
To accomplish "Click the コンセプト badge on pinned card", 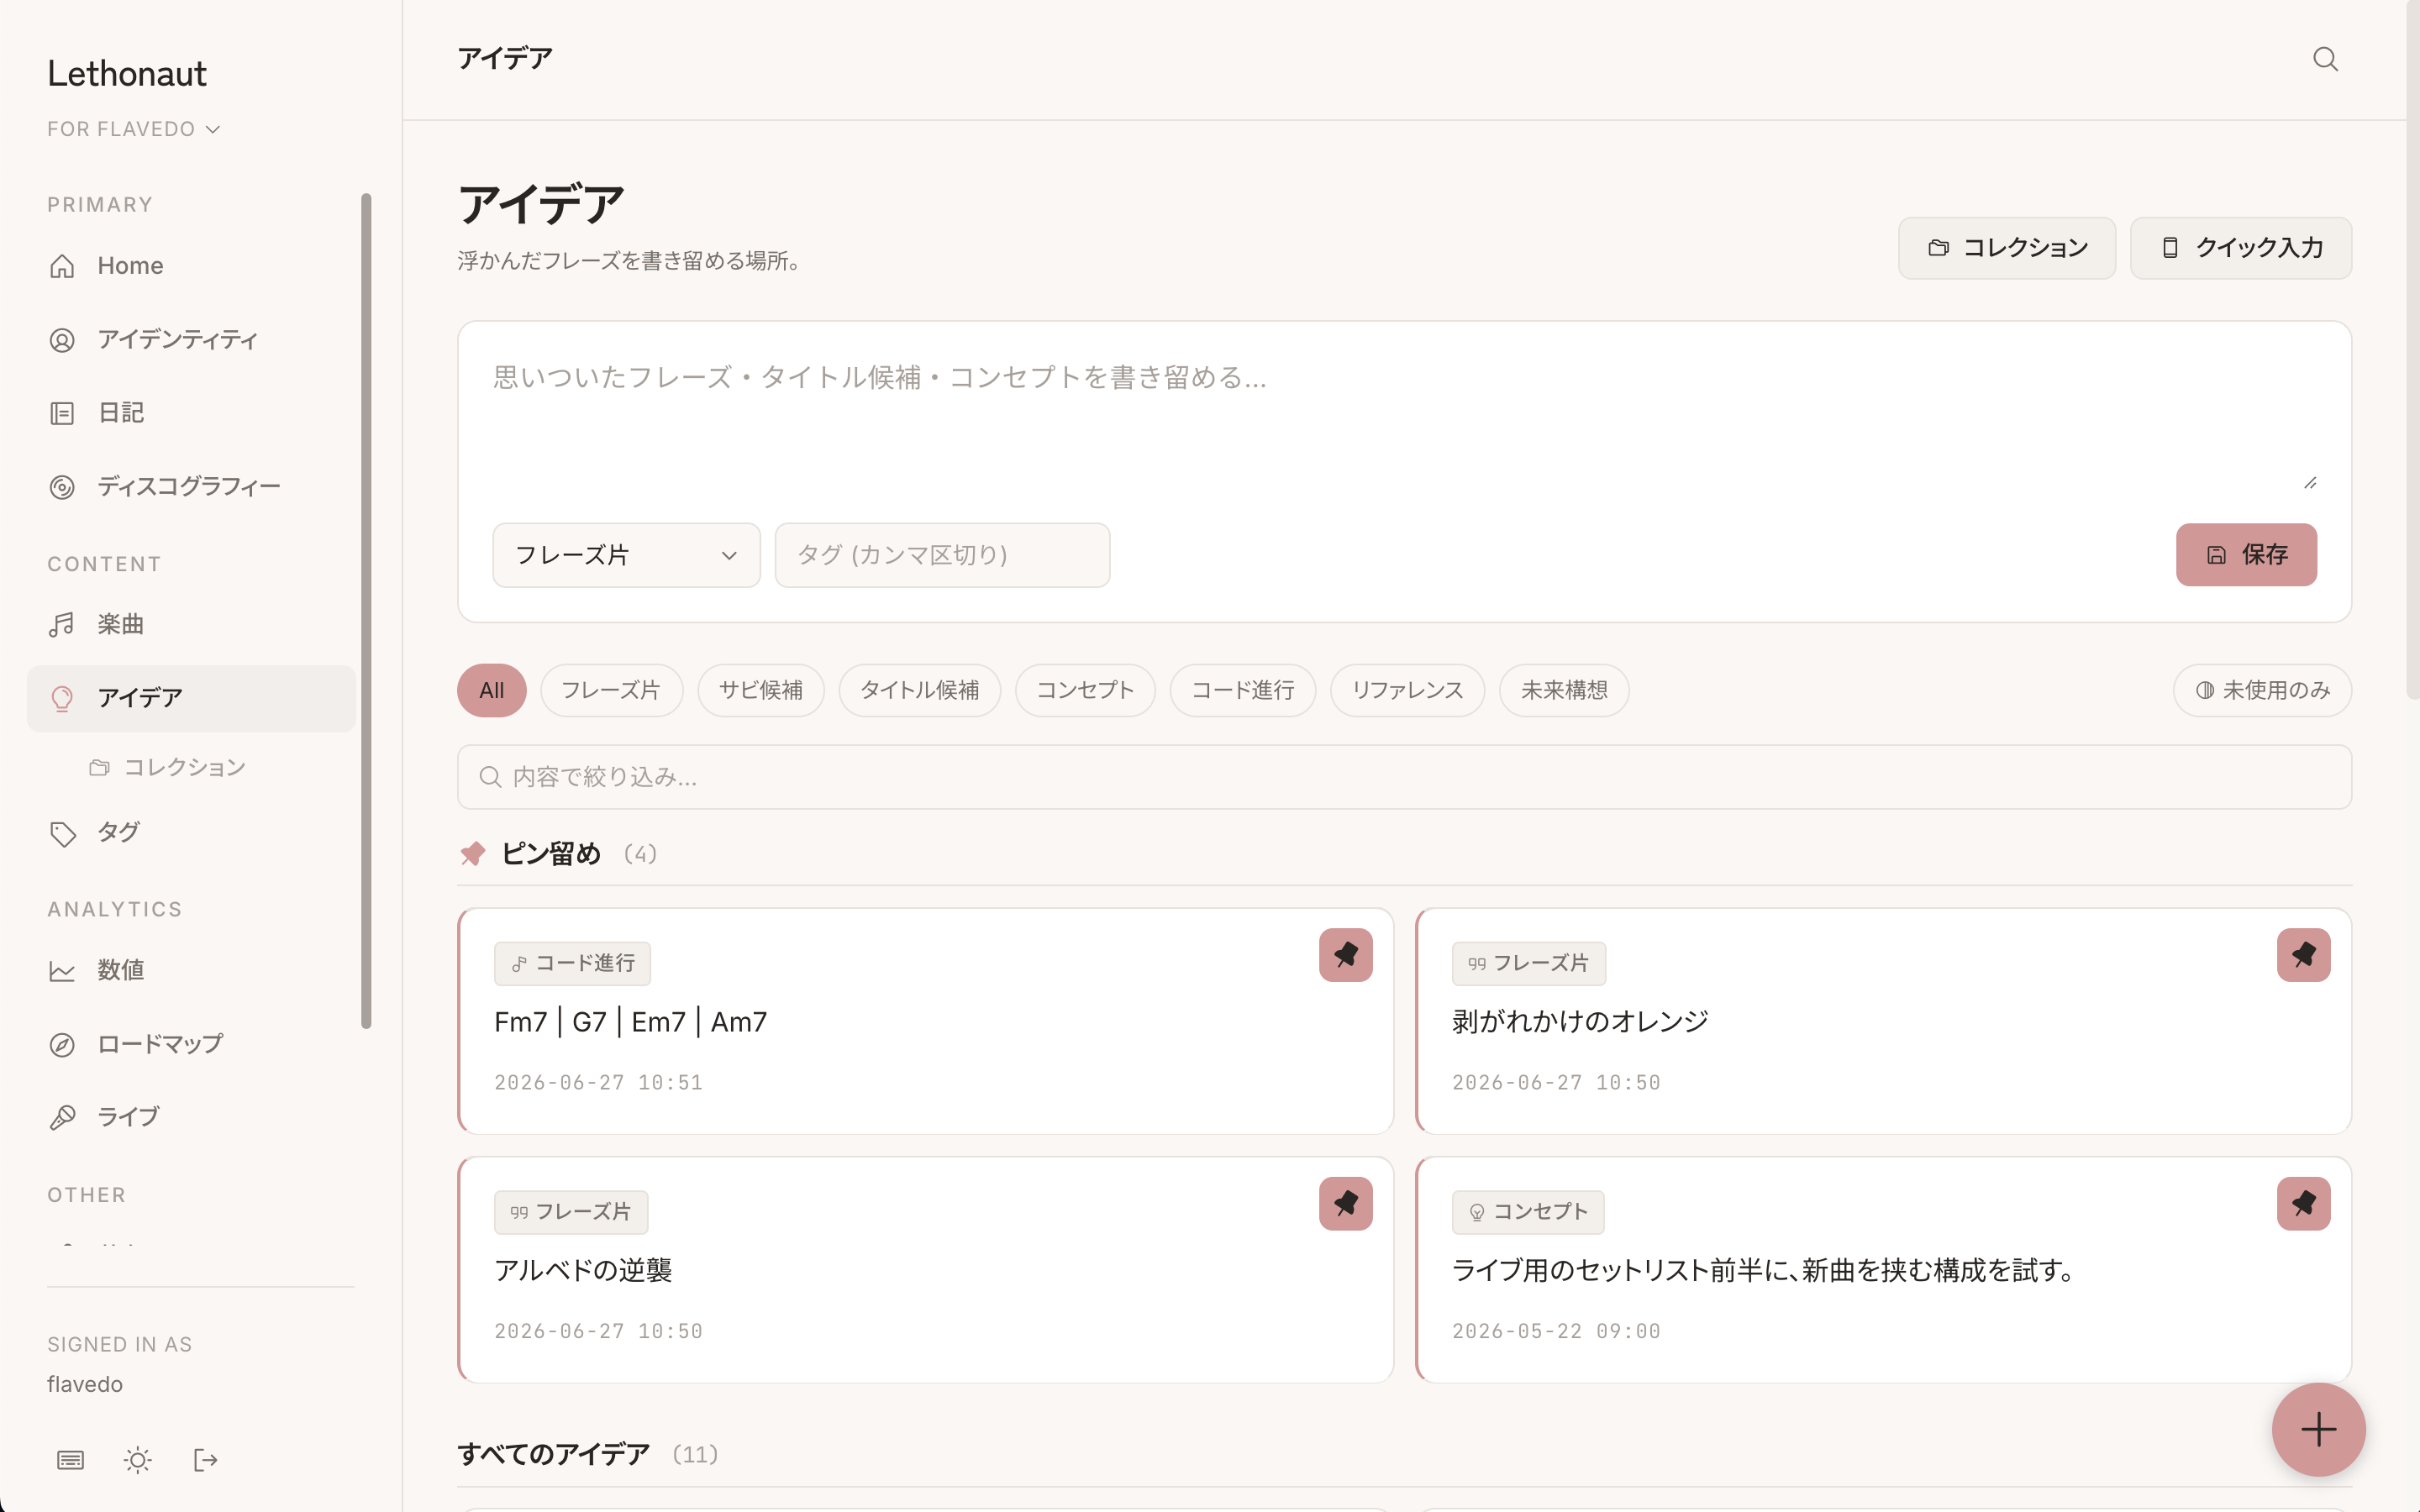I will coord(1528,1212).
